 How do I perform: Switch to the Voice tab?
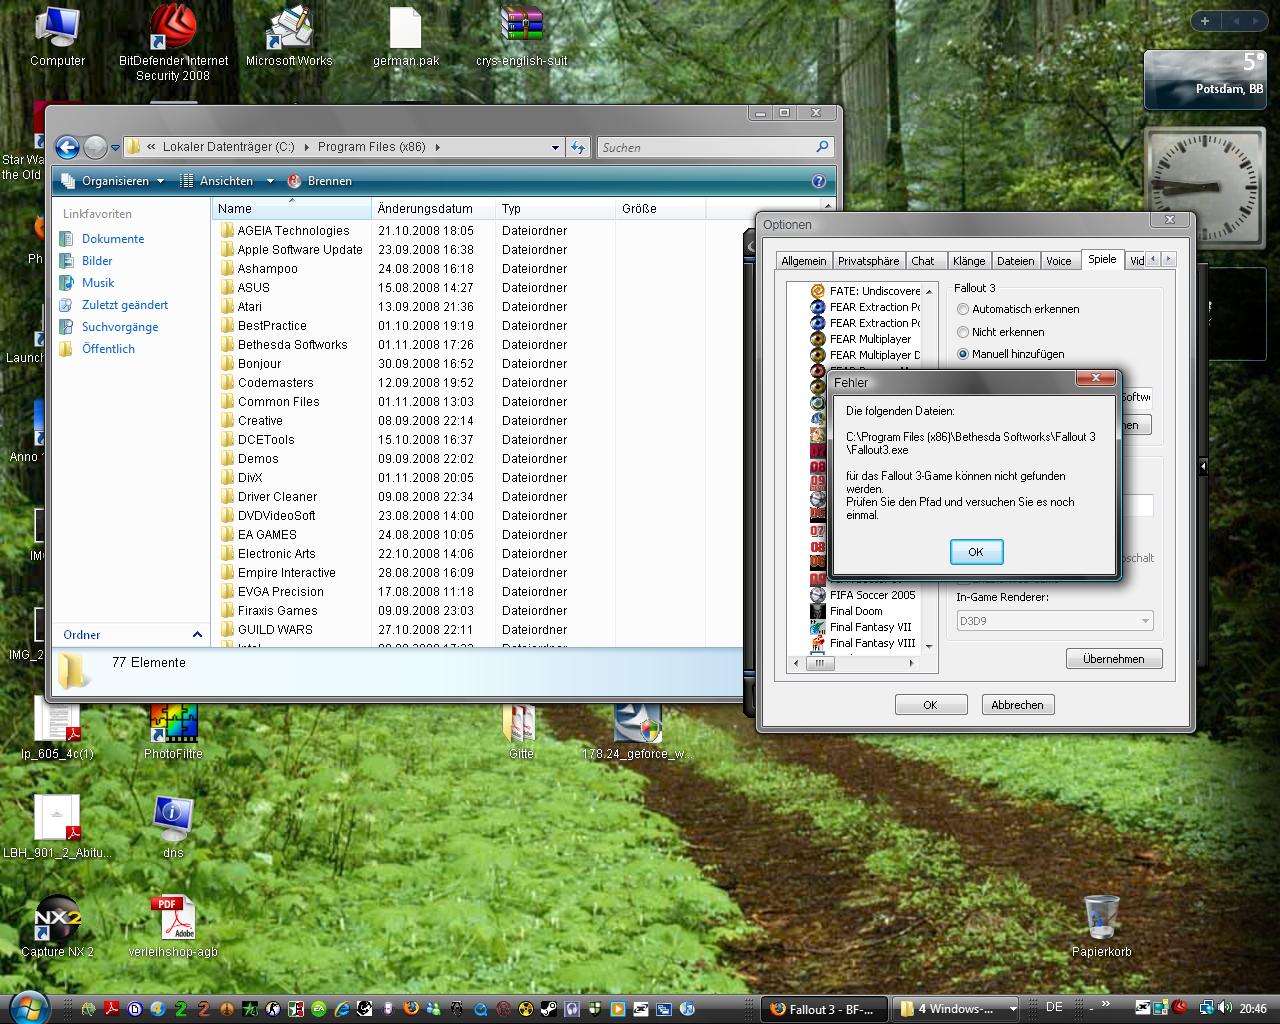tap(1059, 261)
